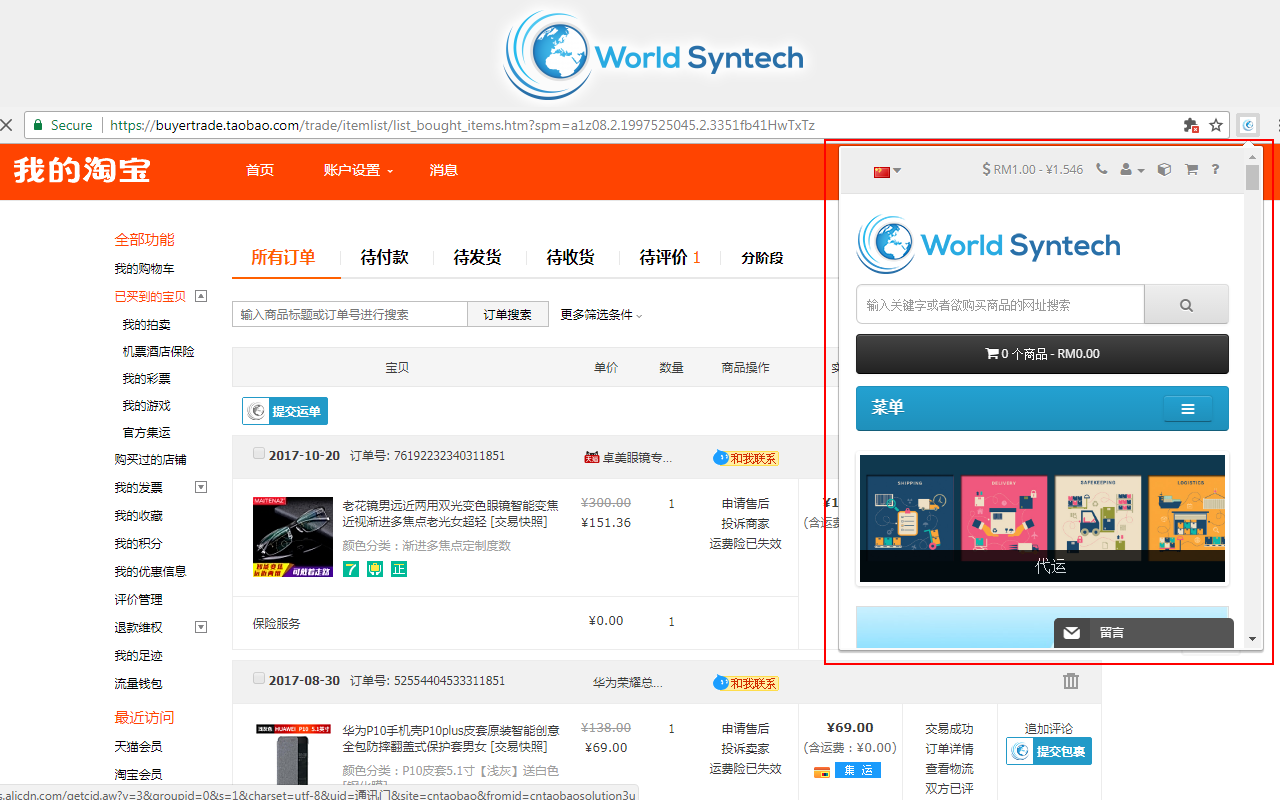This screenshot has height=800, width=1280.
Task: Click the 0 个商品 - RM0.00 cart button
Action: click(x=1042, y=354)
